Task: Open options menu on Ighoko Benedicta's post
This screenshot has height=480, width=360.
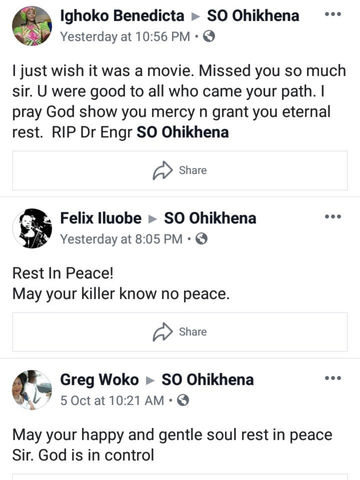Action: 333,14
